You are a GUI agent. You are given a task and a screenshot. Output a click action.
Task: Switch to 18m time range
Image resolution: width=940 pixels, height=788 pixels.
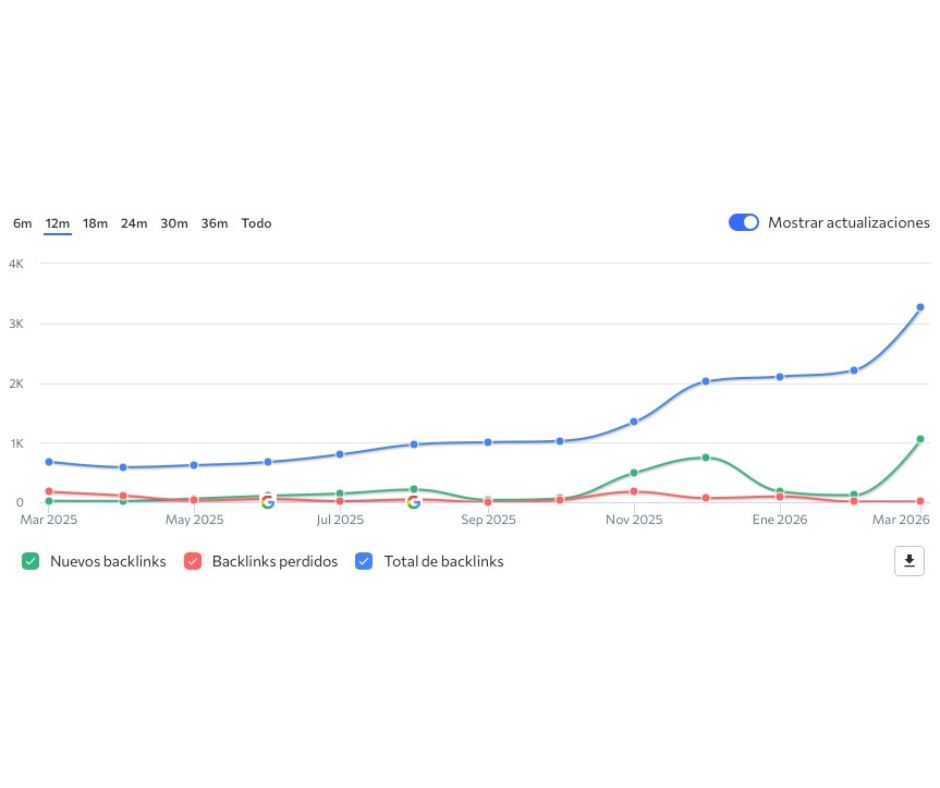(x=95, y=223)
